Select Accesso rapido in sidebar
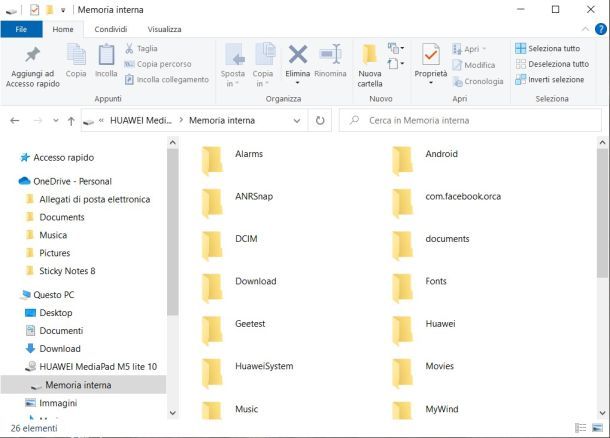Screen dimensions: 610x438 pos(56,158)
